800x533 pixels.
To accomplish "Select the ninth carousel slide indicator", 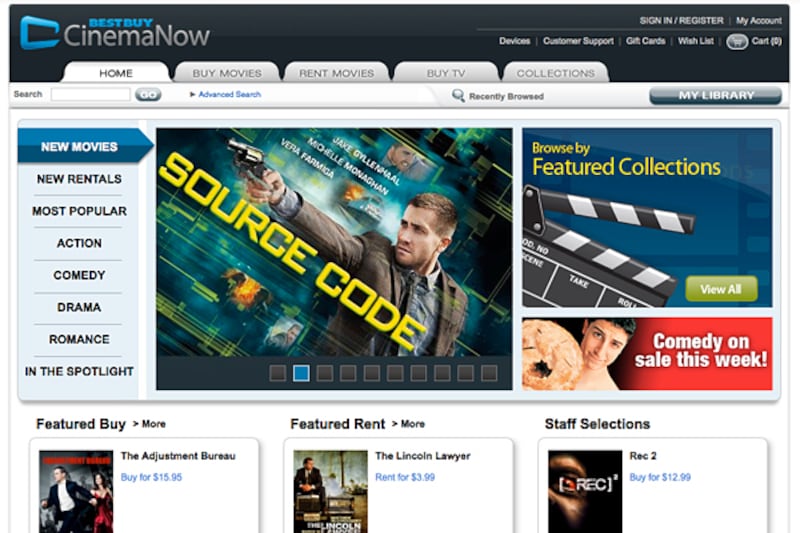I will (465, 373).
